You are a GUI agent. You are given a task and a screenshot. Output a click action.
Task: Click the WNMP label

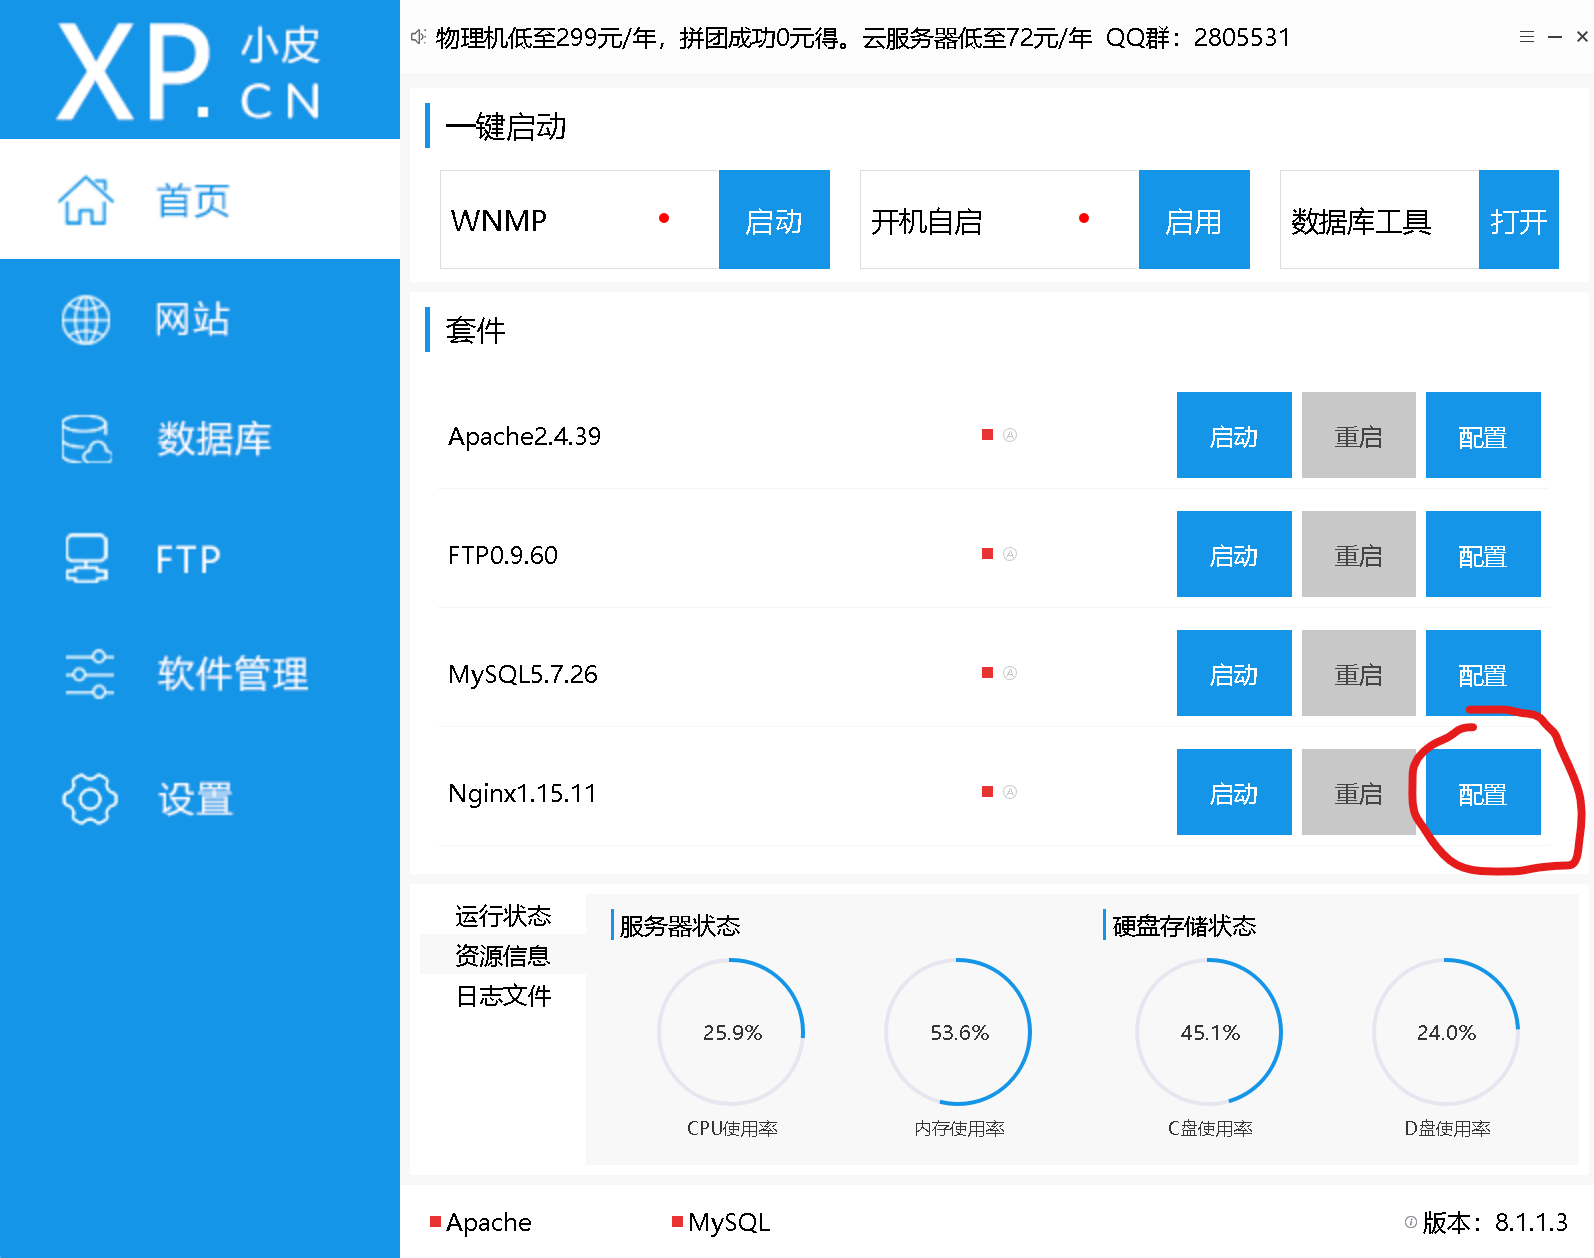[x=499, y=220]
